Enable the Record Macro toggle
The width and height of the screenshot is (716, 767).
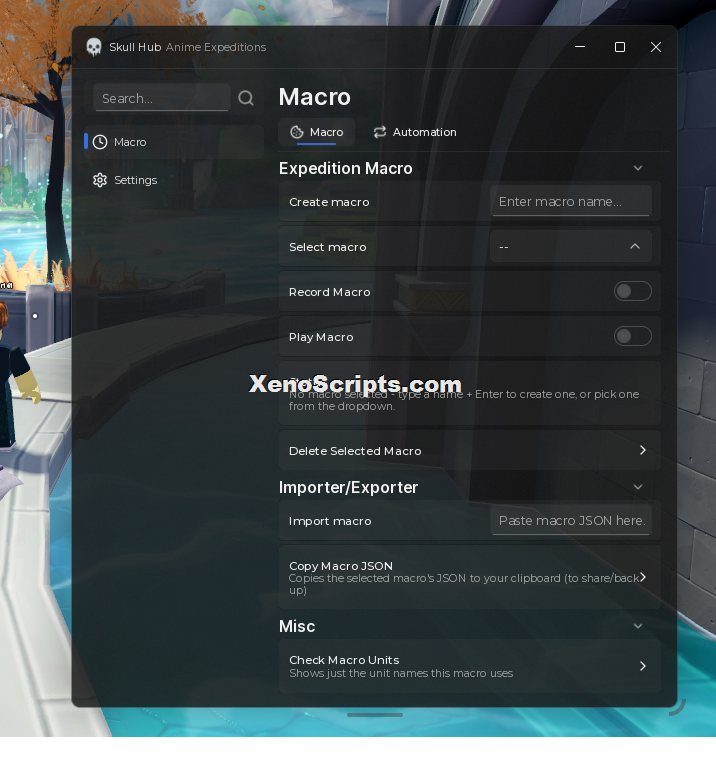tap(633, 292)
